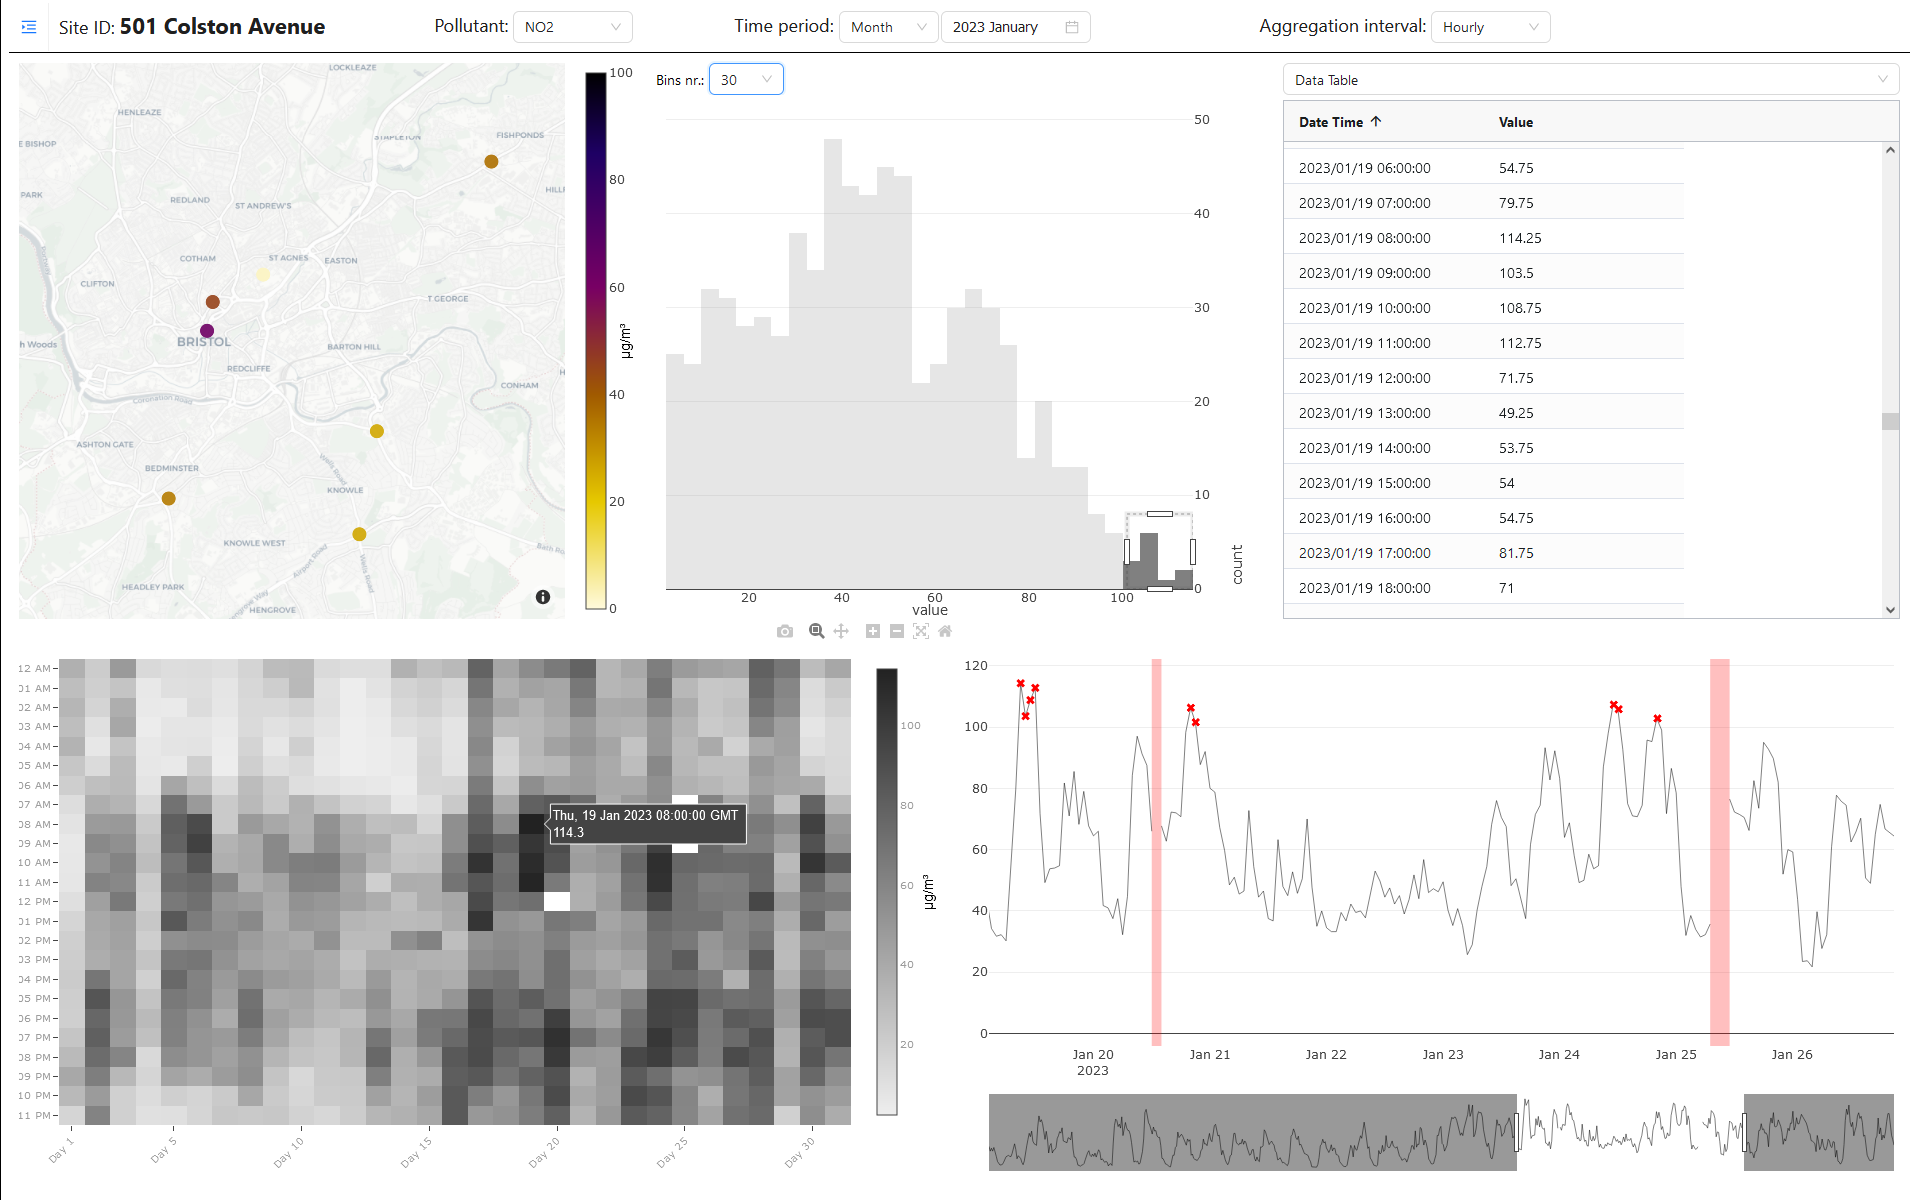This screenshot has width=1920, height=1200.
Task: Select yellow site marker north of Knowle
Action: [377, 431]
